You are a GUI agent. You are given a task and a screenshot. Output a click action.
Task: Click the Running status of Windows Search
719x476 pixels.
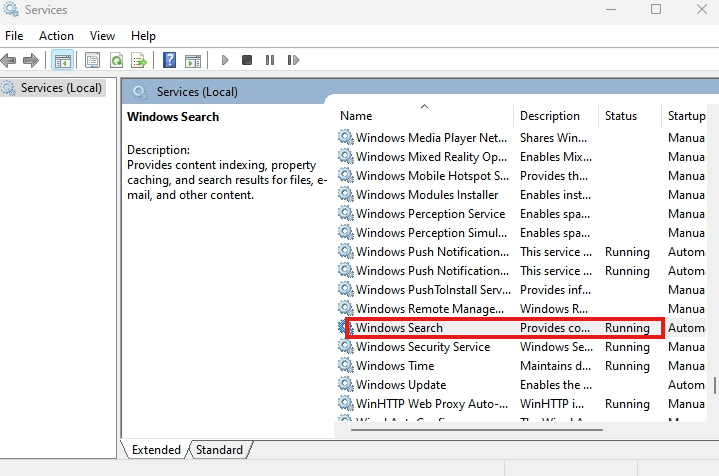click(x=627, y=328)
